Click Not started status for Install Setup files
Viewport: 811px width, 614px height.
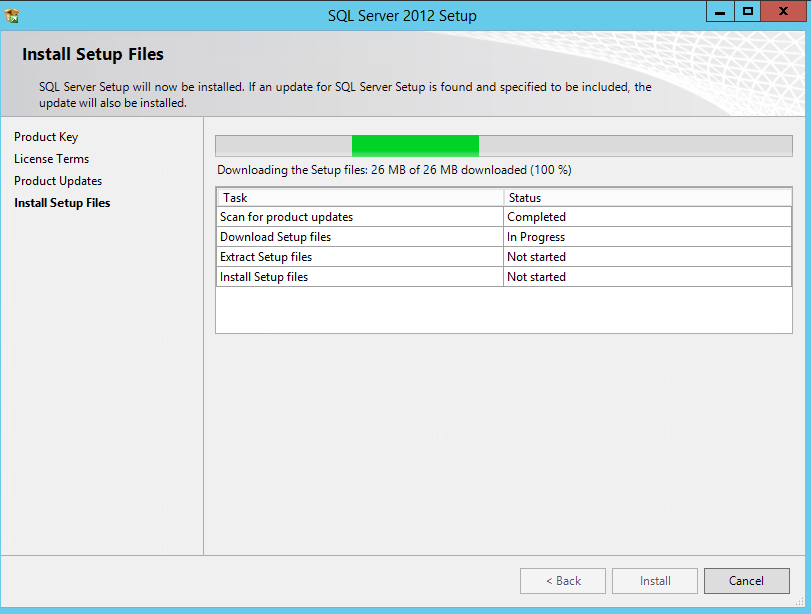648,277
